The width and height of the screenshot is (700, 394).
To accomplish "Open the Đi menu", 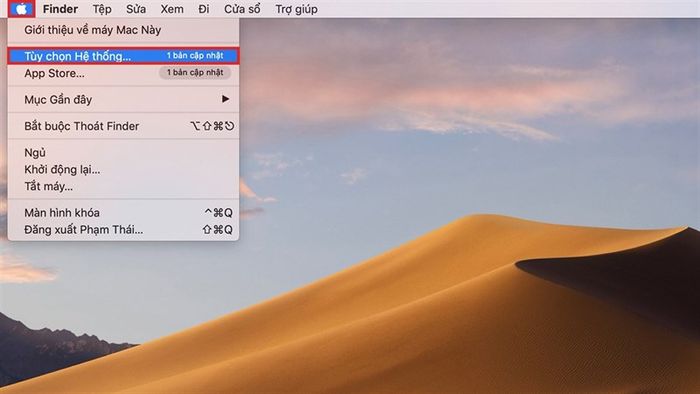I will (x=204, y=9).
